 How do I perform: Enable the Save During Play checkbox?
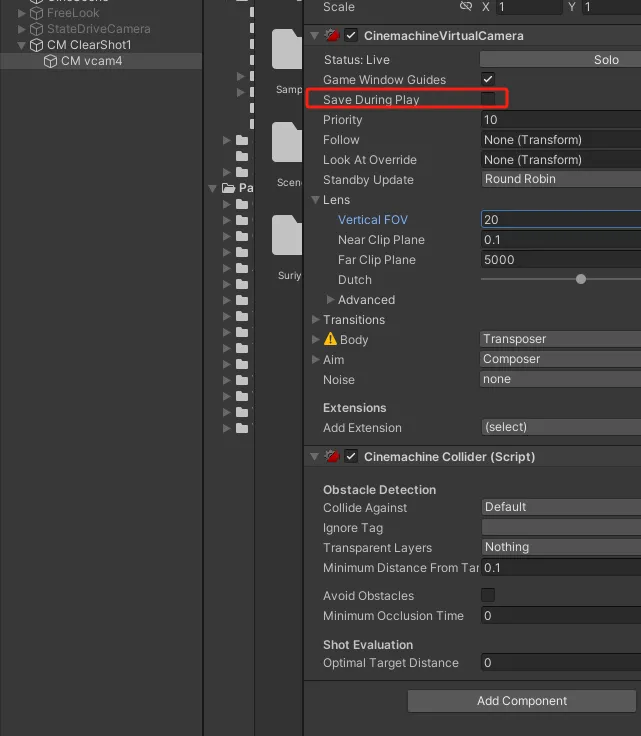(488, 99)
